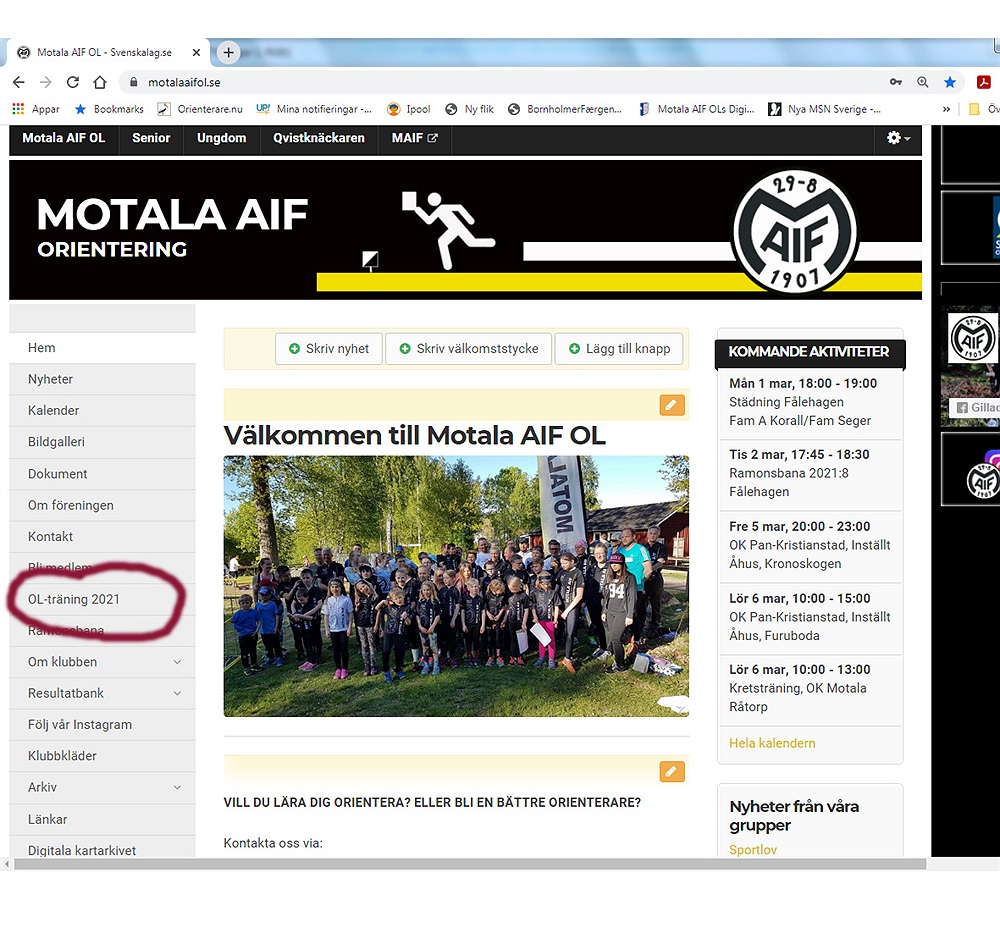Open the external MAIF link

click(x=415, y=138)
